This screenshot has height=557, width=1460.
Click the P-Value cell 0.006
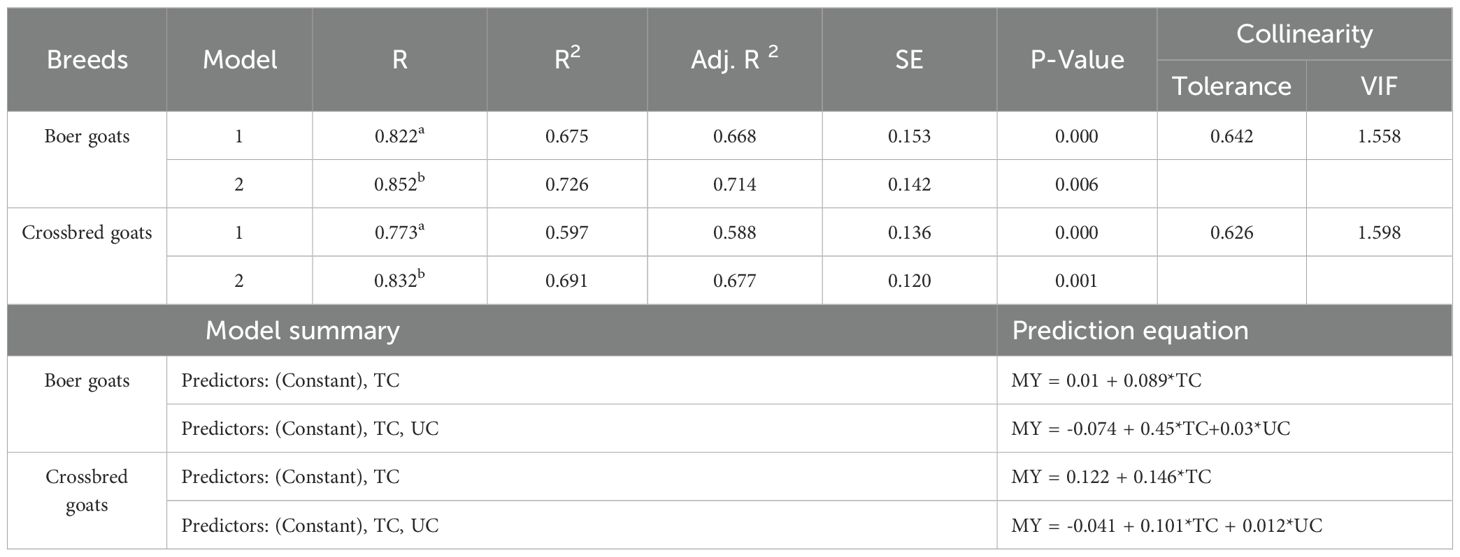1077,185
